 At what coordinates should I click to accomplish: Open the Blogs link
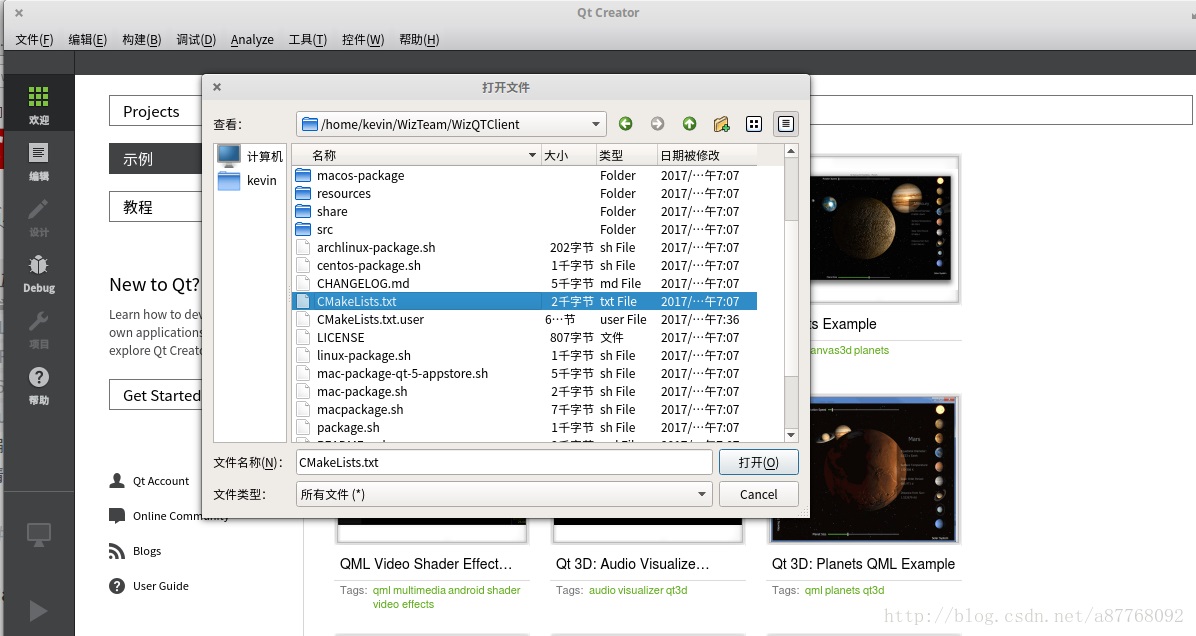tap(135, 551)
